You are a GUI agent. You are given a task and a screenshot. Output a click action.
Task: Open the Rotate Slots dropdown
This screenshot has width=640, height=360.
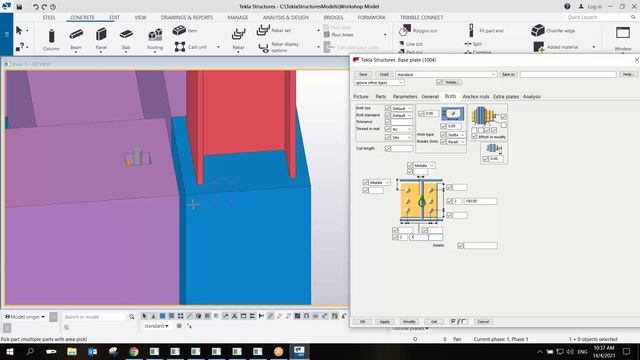click(456, 142)
